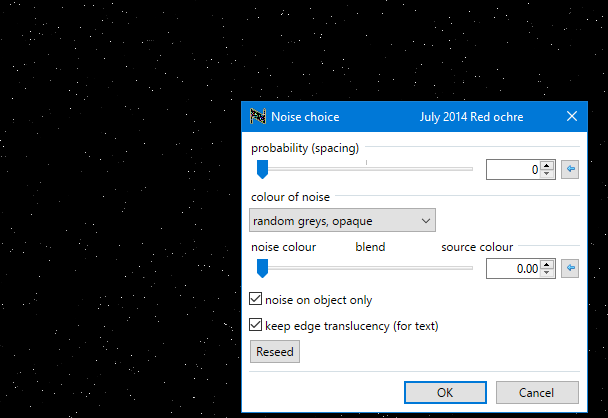Open the 'random greys, opaque' colour dropdown
The height and width of the screenshot is (418, 608).
pyautogui.click(x=342, y=220)
